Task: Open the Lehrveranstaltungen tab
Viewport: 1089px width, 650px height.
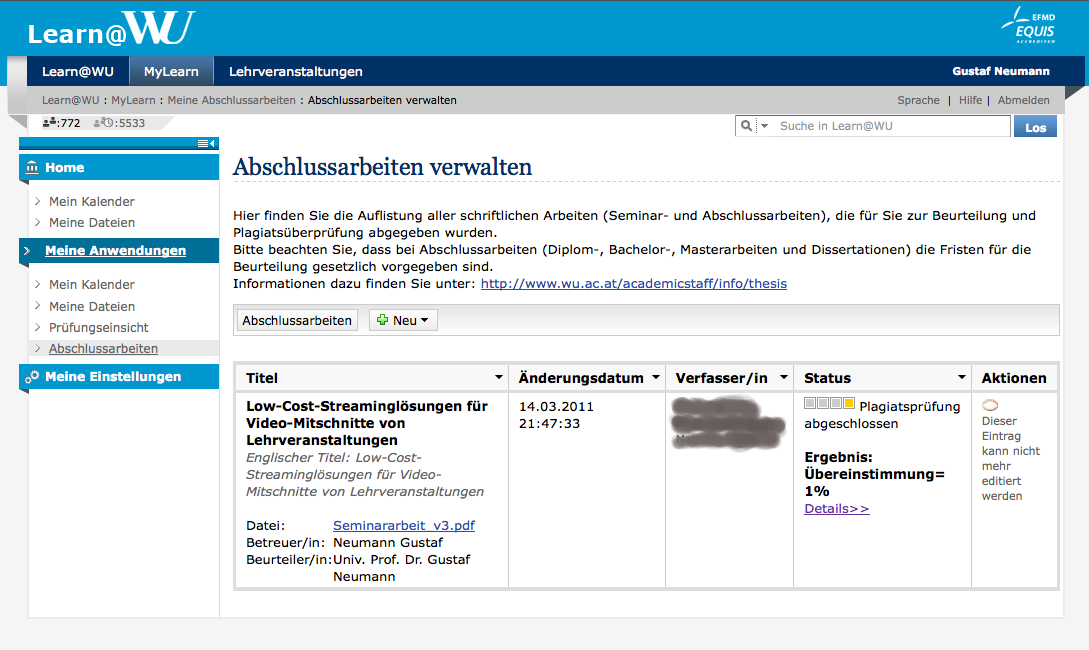Action: (x=296, y=72)
